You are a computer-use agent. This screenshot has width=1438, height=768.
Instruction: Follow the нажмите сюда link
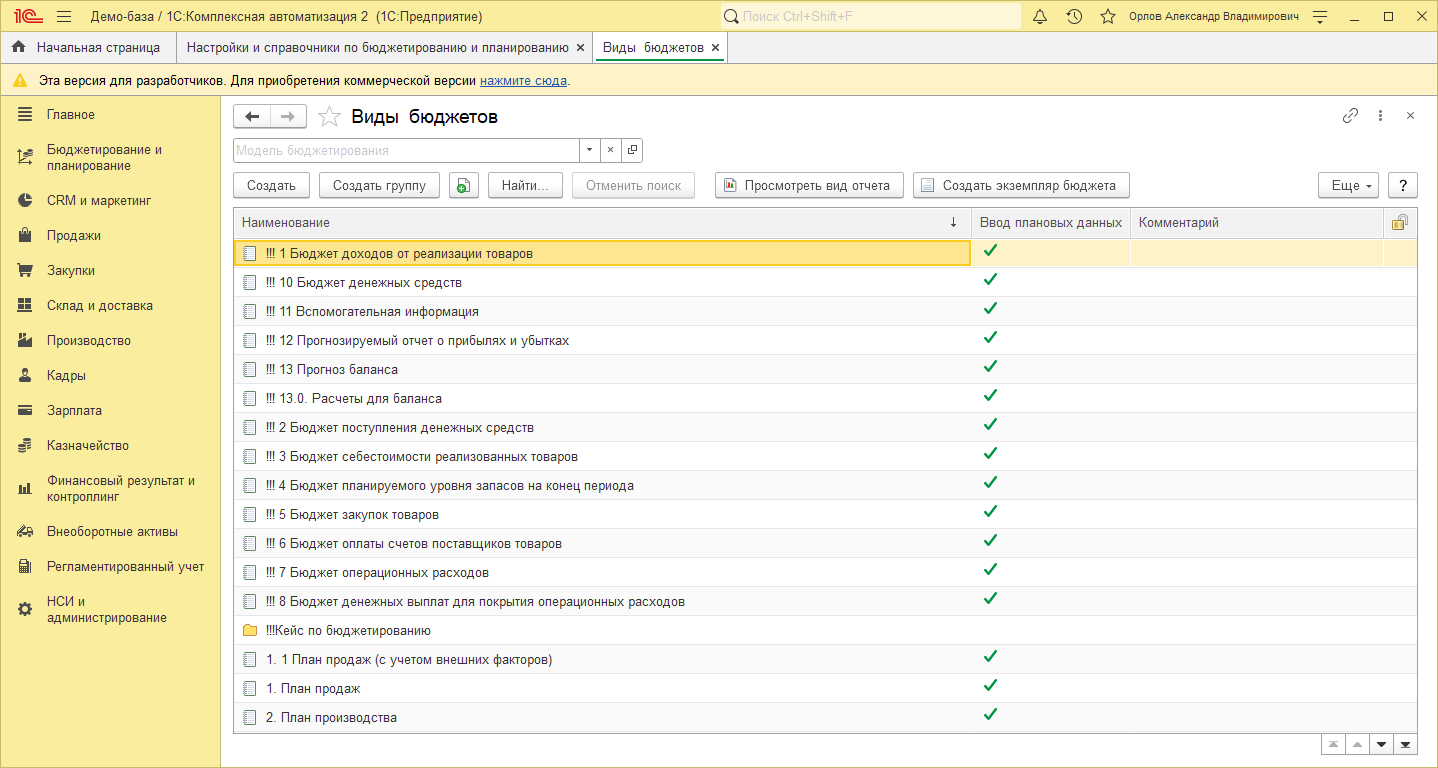tap(523, 80)
